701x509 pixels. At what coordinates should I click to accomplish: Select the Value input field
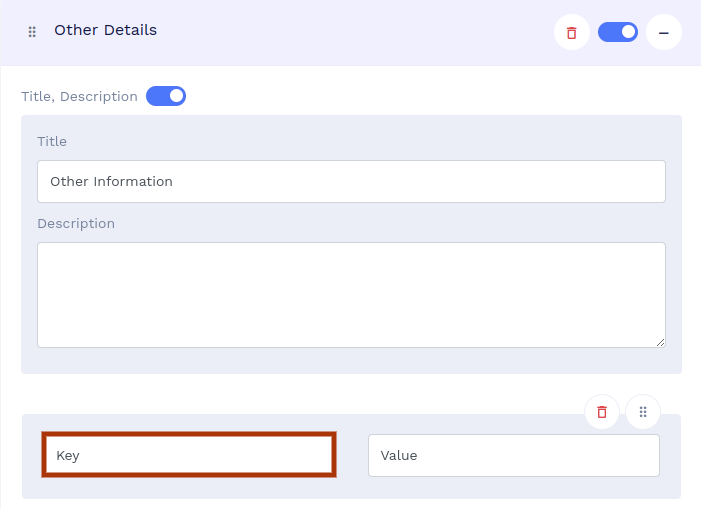coord(513,455)
